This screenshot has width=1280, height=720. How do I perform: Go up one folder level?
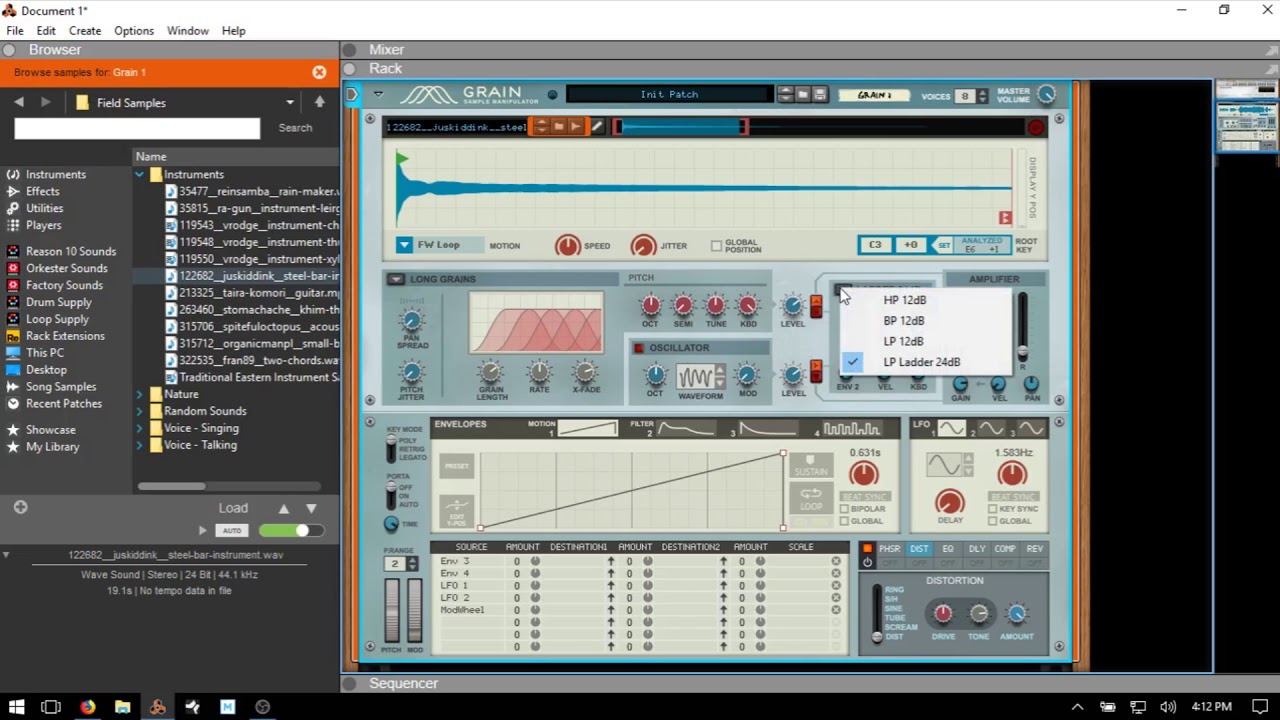point(319,102)
